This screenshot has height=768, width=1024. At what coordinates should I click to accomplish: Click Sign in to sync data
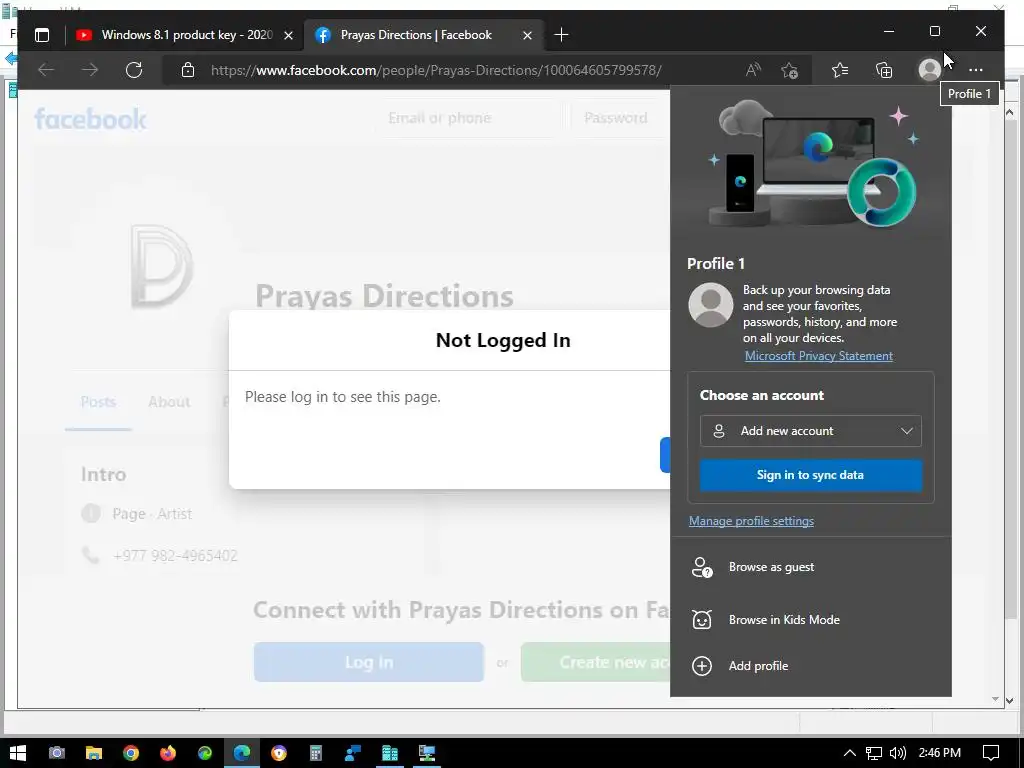pyautogui.click(x=810, y=475)
